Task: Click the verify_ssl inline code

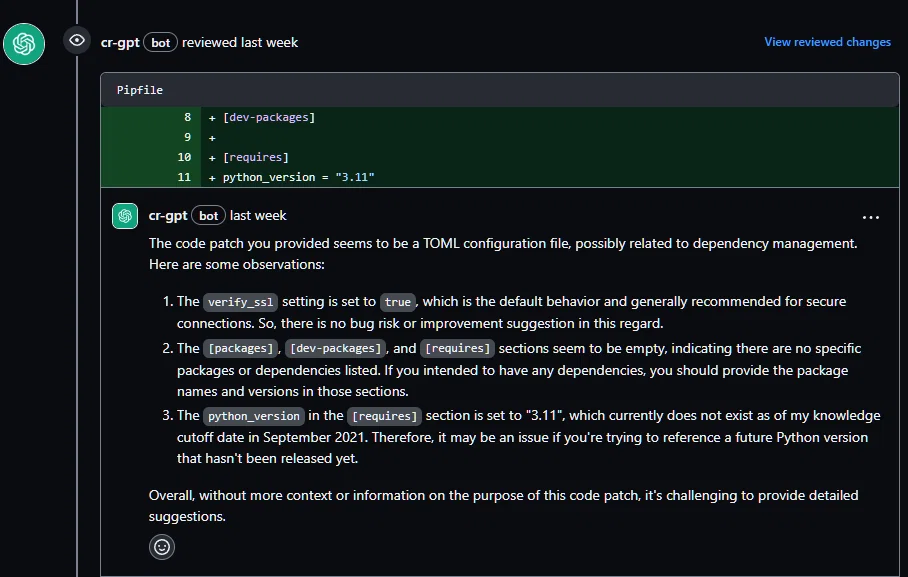Action: (x=240, y=302)
